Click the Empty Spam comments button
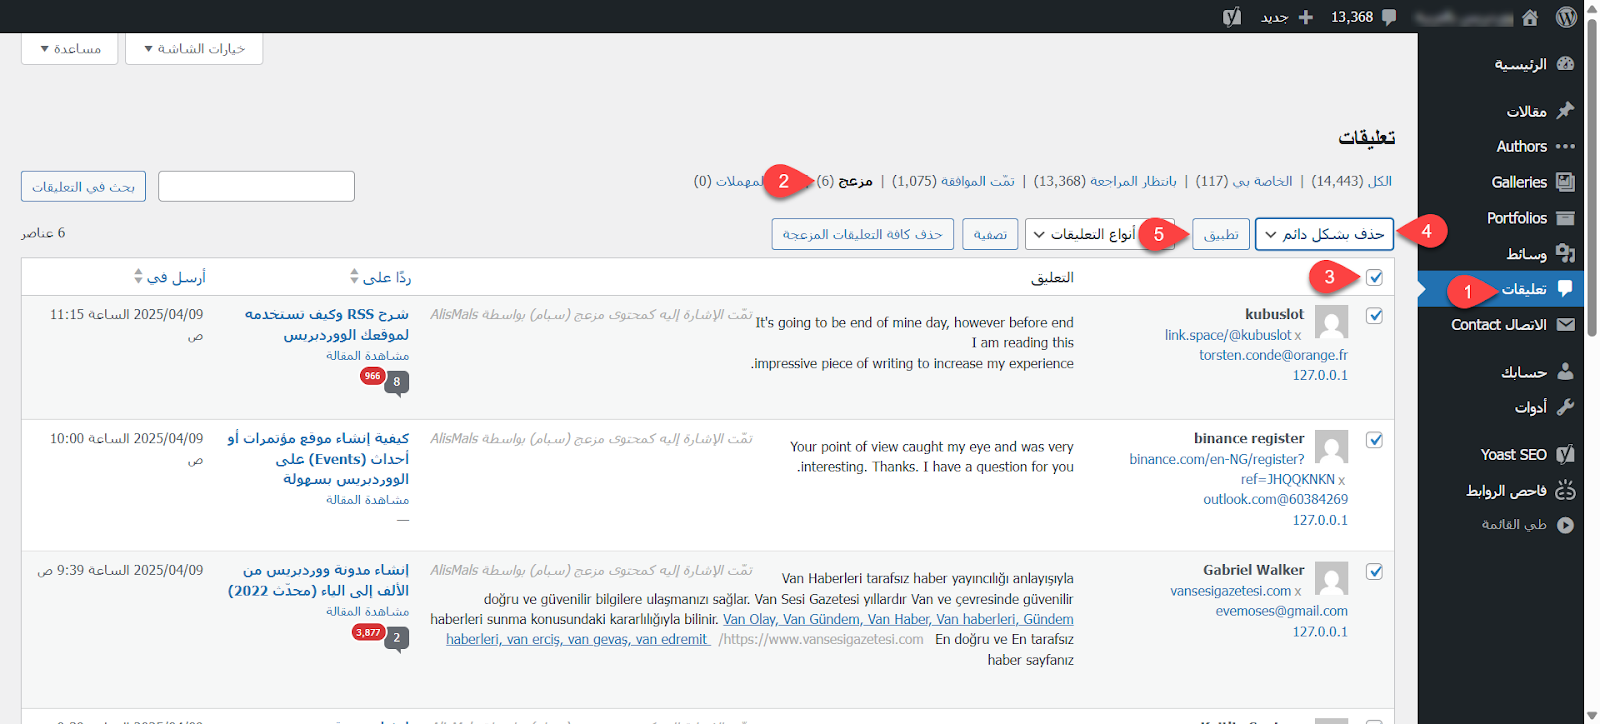 tap(862, 234)
